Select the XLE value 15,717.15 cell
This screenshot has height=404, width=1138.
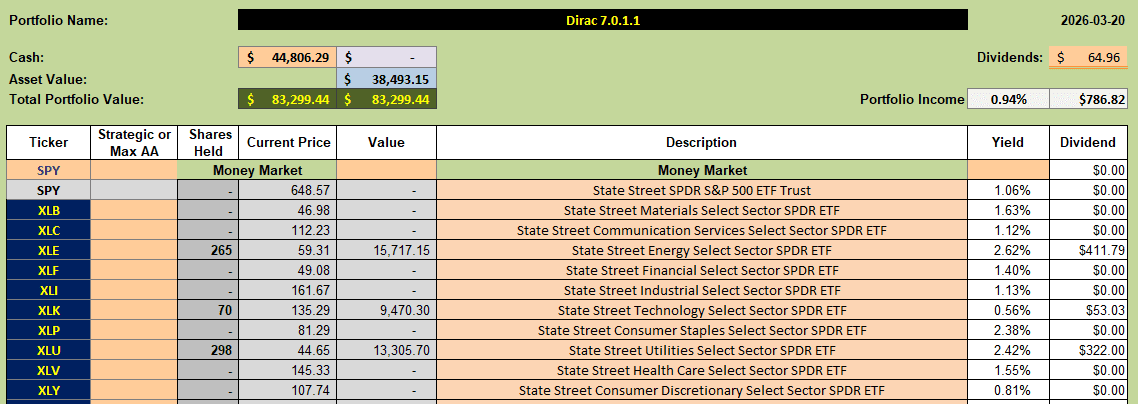387,251
